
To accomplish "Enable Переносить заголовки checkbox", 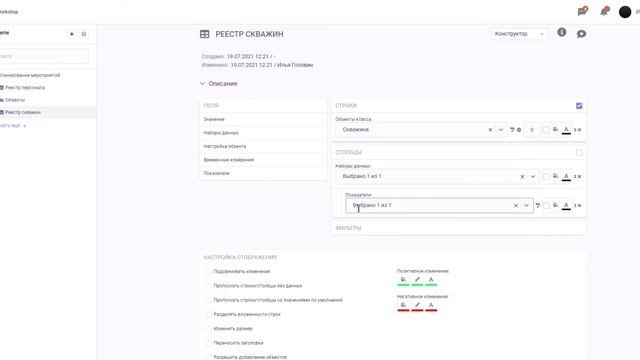I will 209,343.
